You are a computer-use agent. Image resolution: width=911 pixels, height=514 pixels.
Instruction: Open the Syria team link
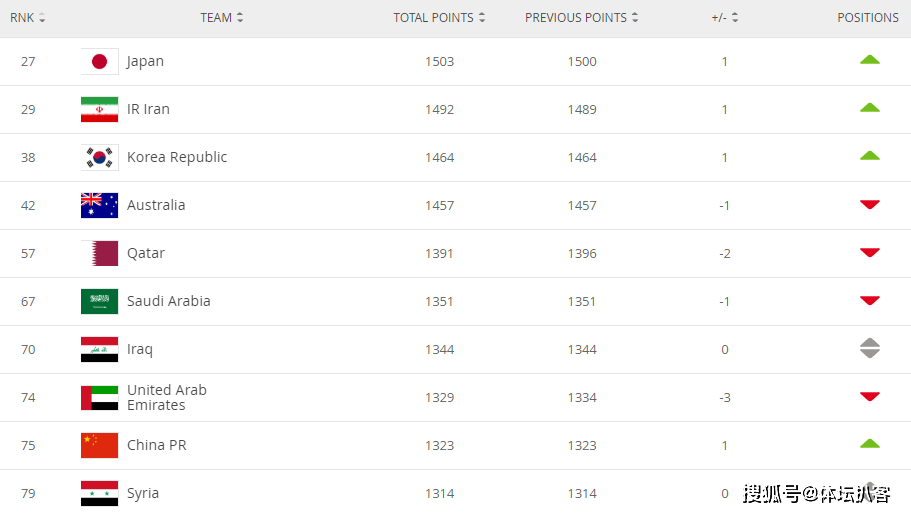tap(143, 494)
